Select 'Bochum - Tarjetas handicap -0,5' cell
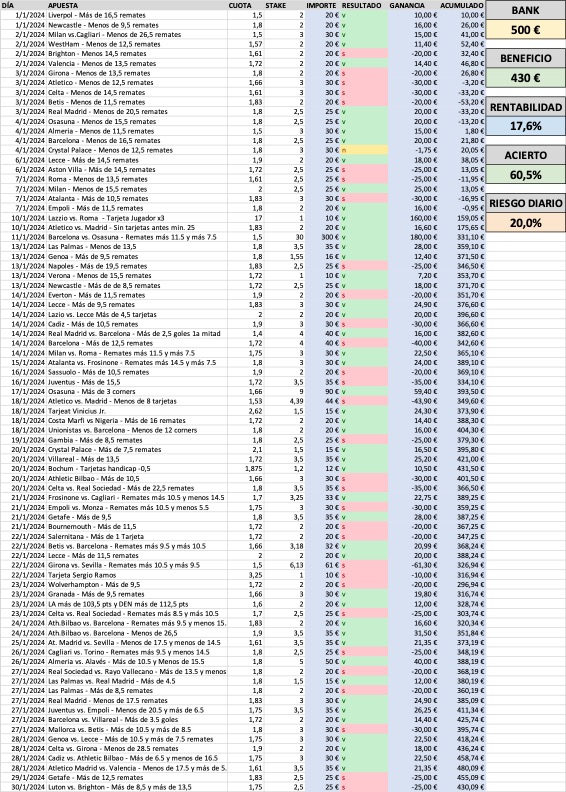The image size is (566, 792). [x=137, y=469]
